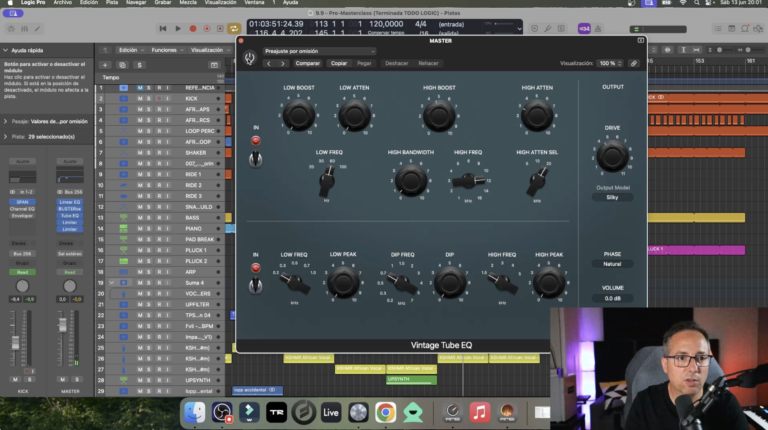Image resolution: width=768 pixels, height=430 pixels.
Task: Open the Navegar menu
Action: click(x=136, y=2)
